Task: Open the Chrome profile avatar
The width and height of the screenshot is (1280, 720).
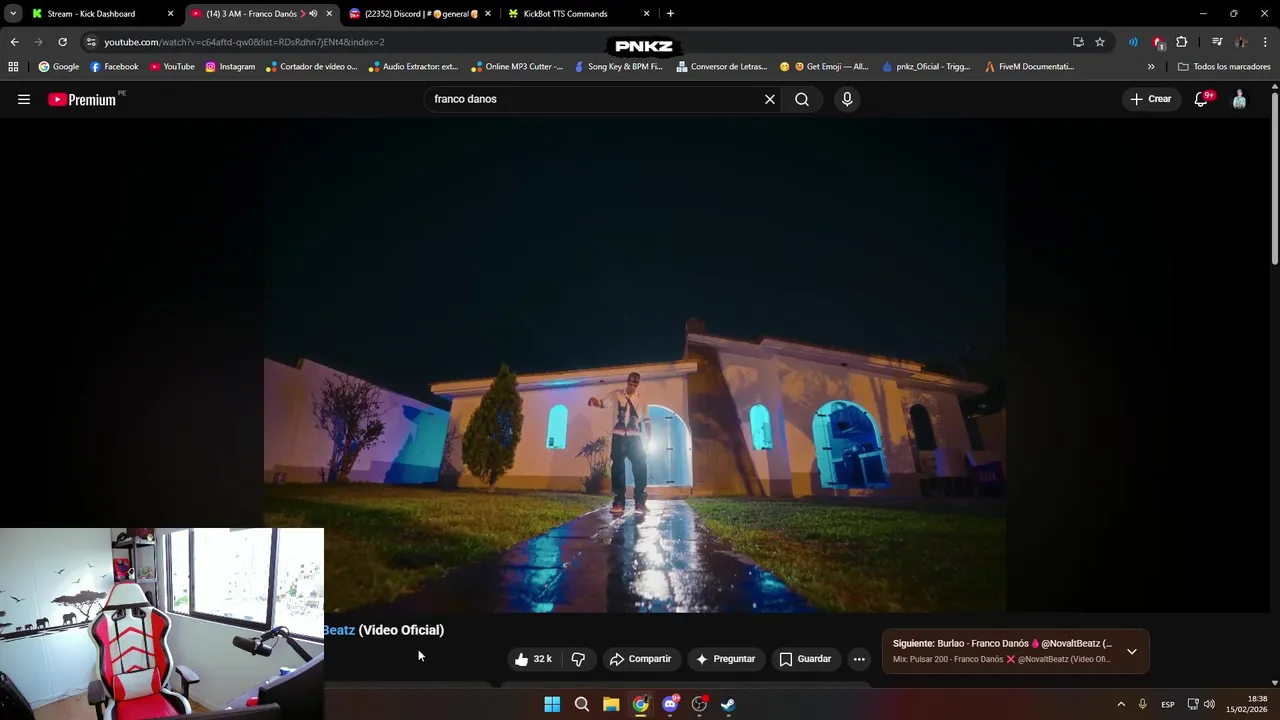Action: pyautogui.click(x=1241, y=42)
